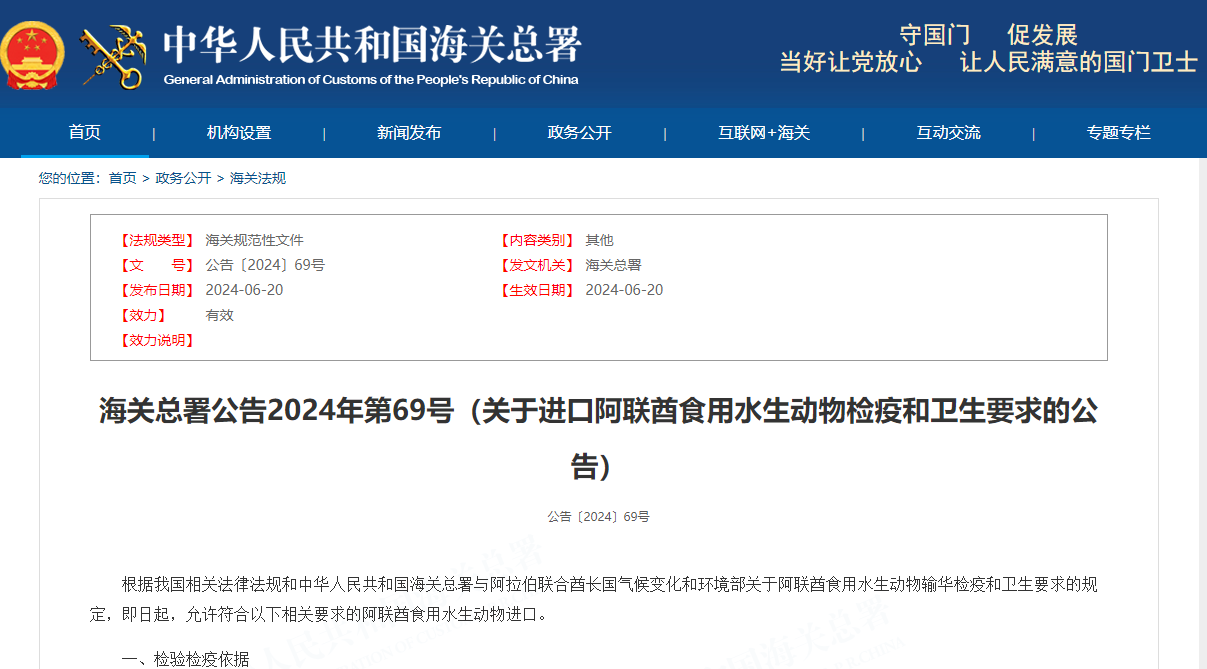Click the heading 一、检验检疫依据
The width and height of the screenshot is (1207, 669).
[185, 659]
